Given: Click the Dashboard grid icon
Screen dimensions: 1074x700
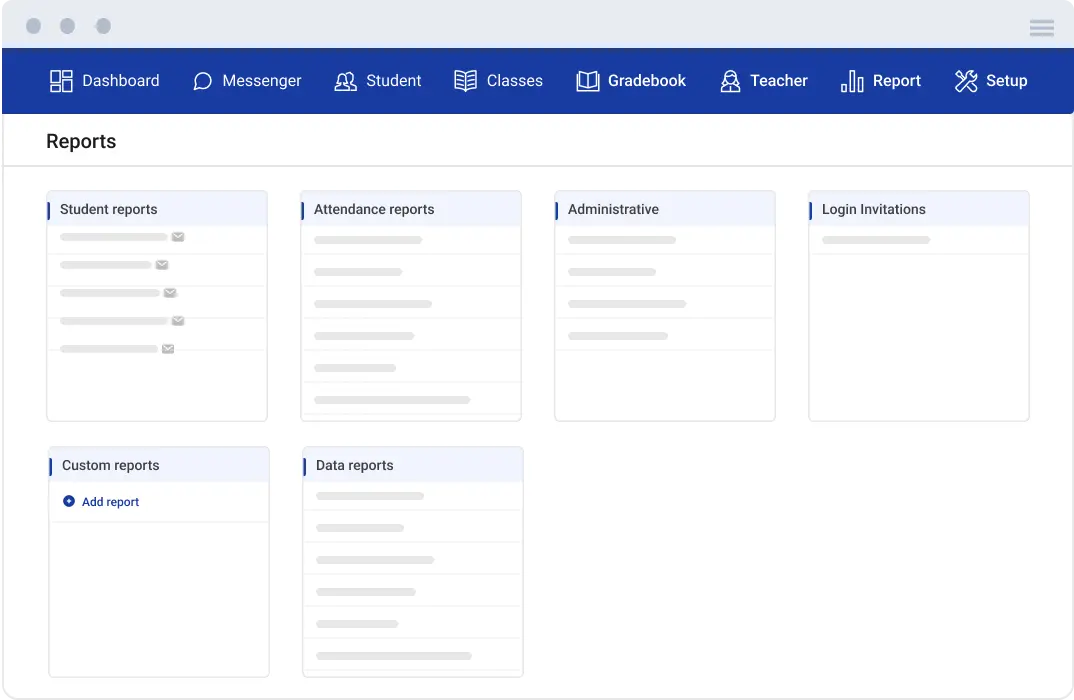Looking at the screenshot, I should point(61,81).
